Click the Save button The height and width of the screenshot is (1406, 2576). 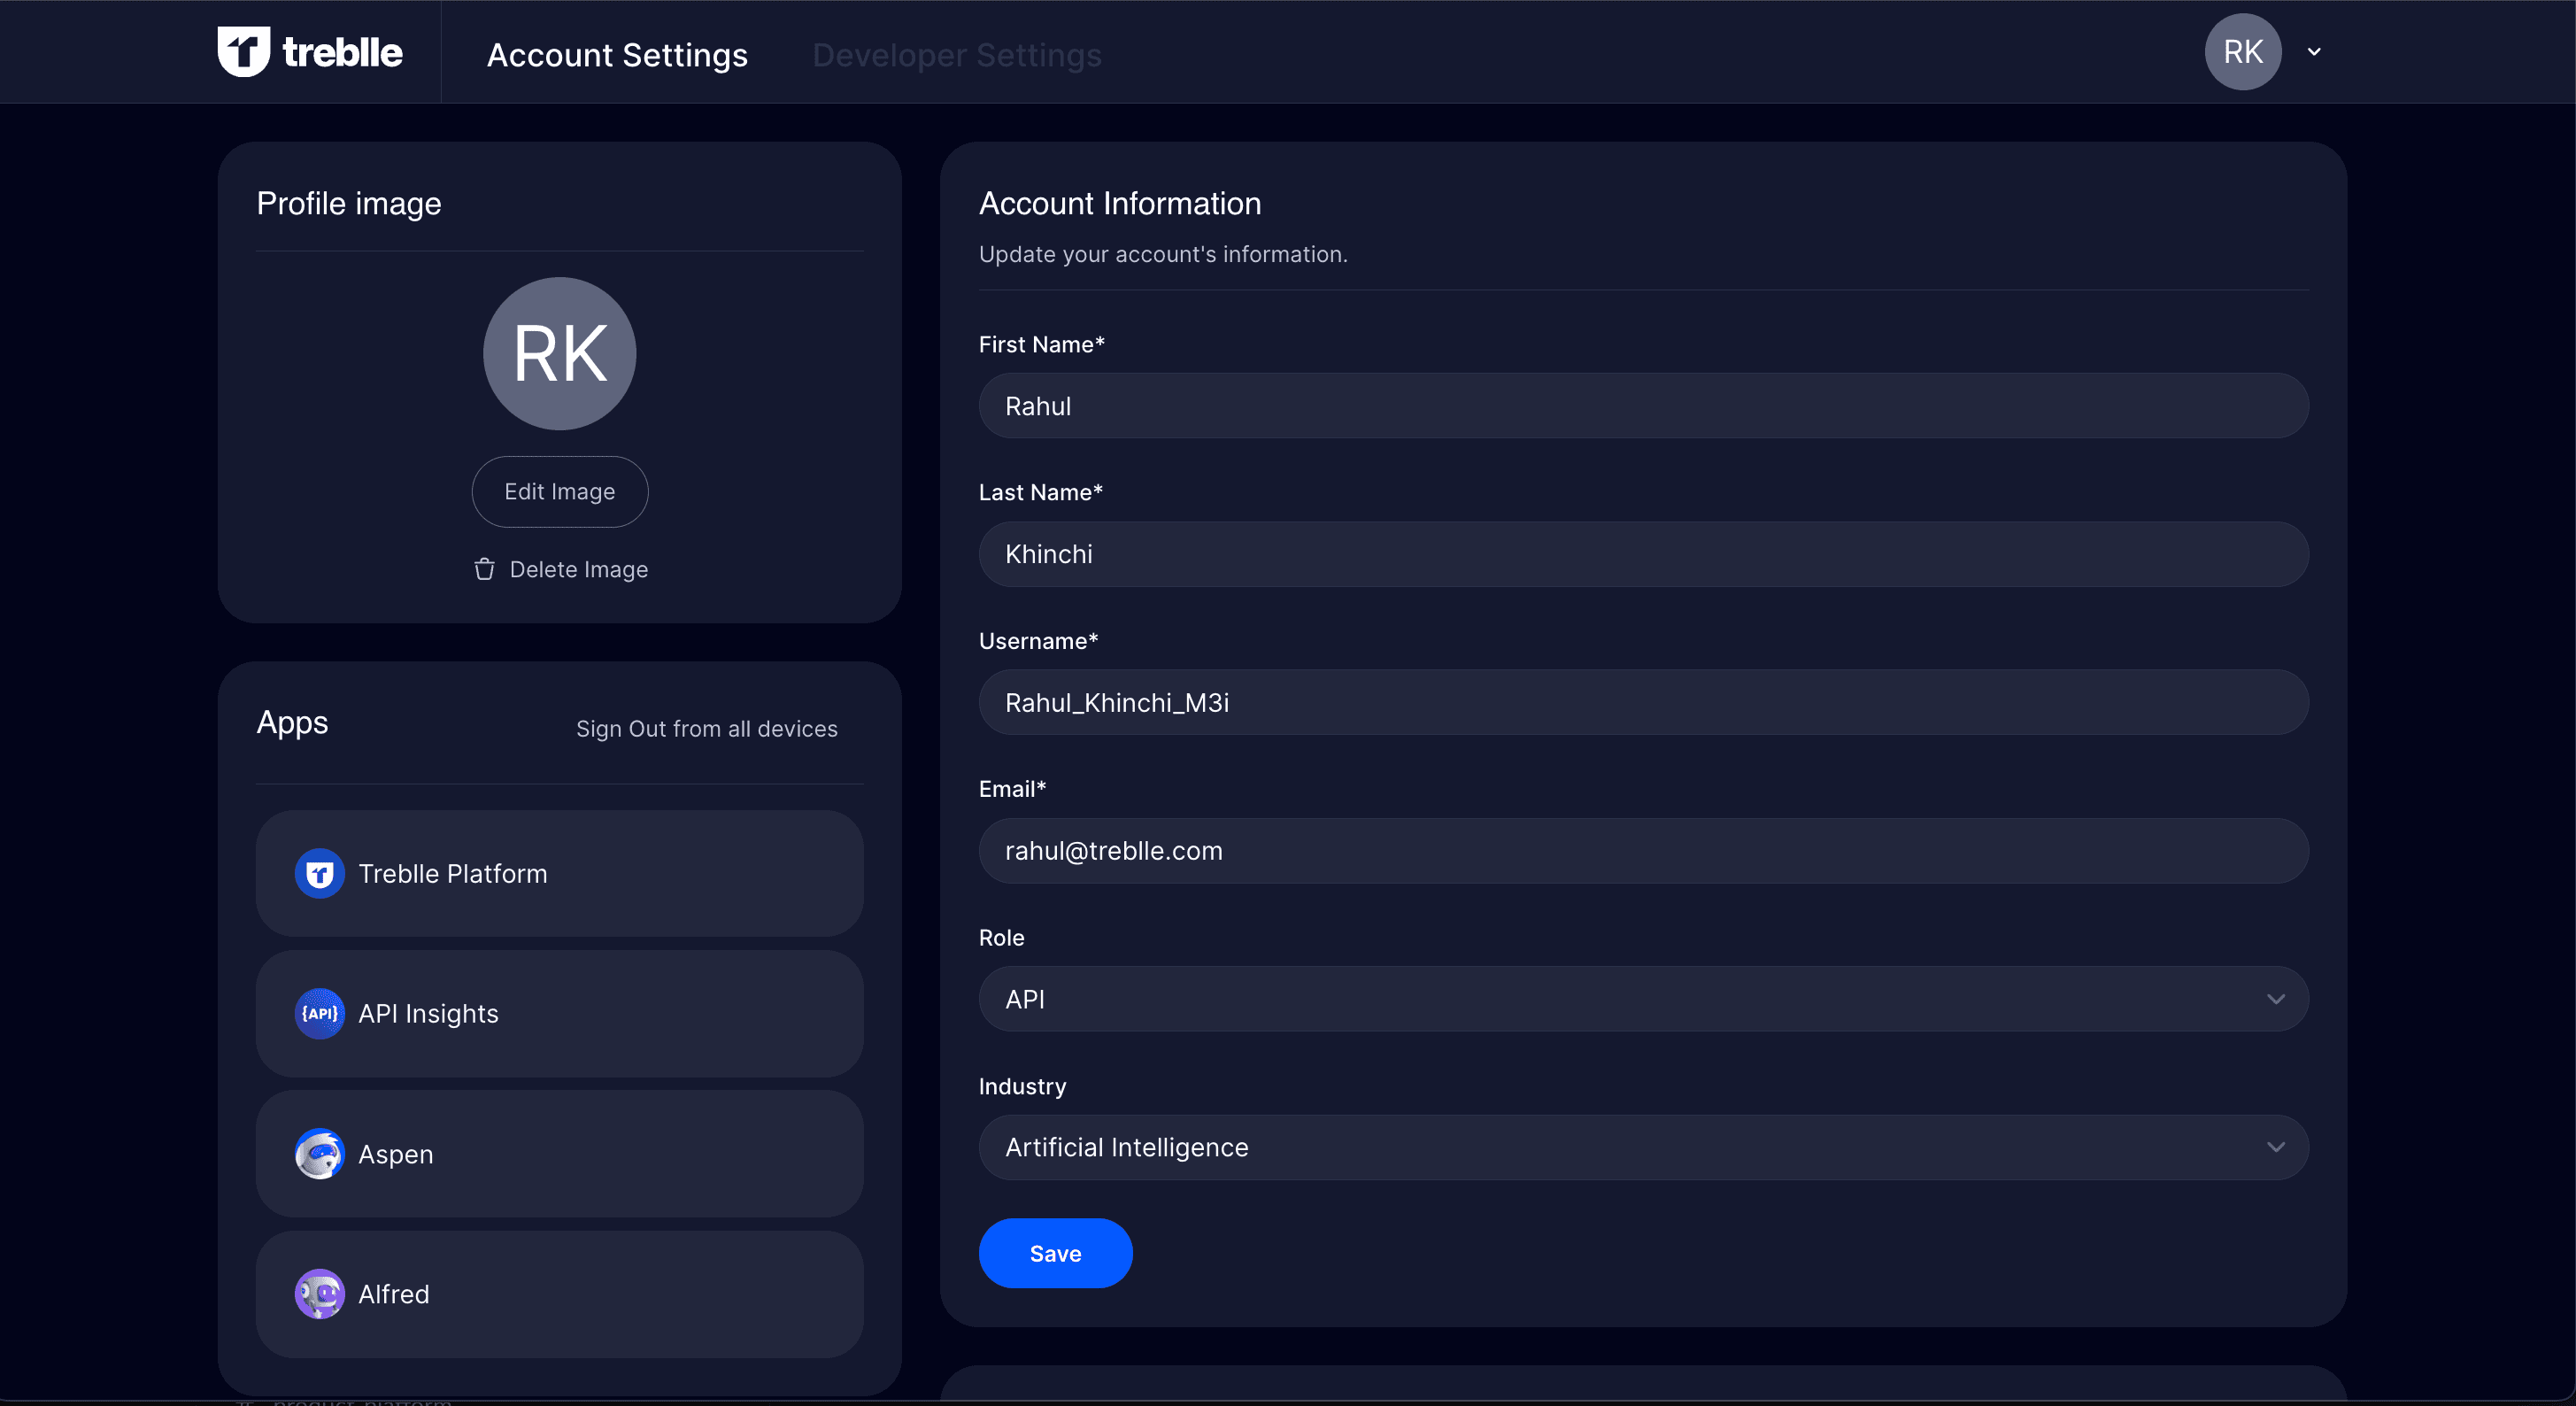[1055, 1253]
